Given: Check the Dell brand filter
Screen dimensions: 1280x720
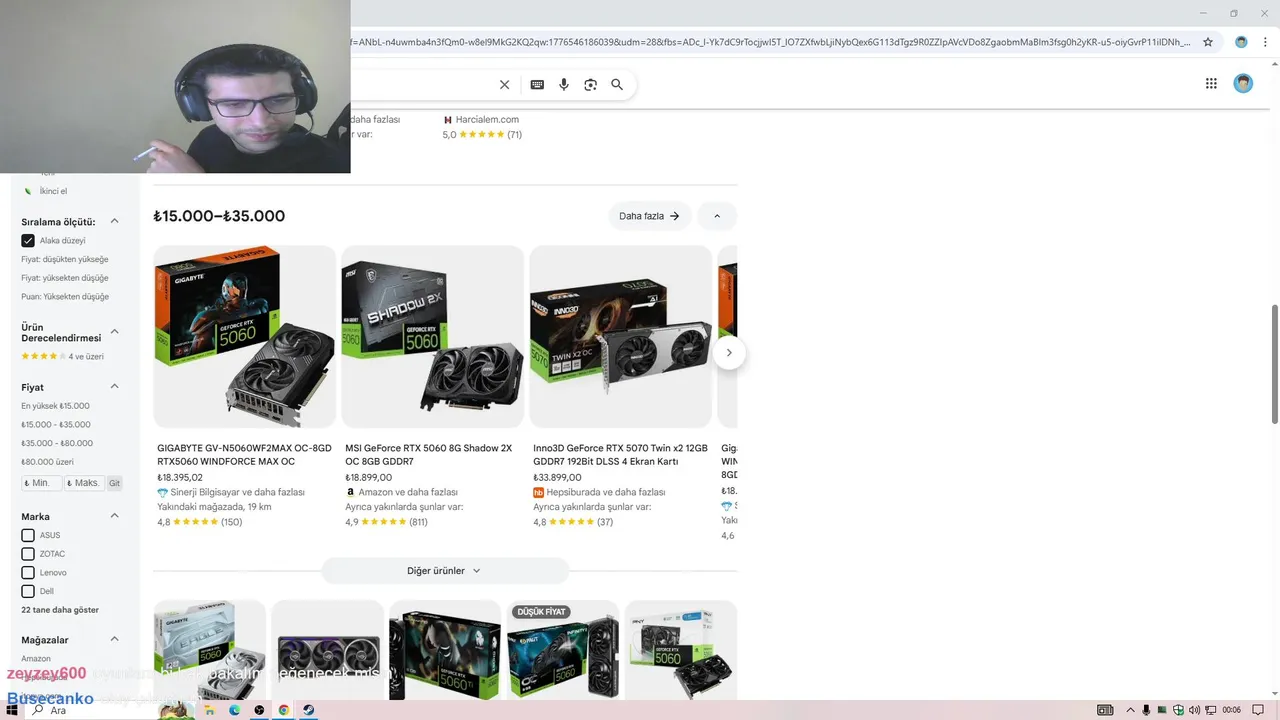Looking at the screenshot, I should tap(28, 591).
